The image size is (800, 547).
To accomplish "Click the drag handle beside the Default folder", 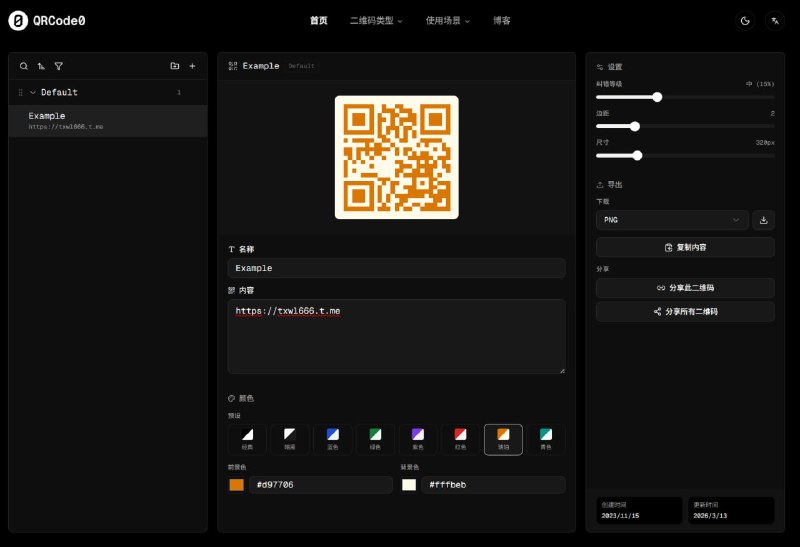I will click(x=20, y=92).
